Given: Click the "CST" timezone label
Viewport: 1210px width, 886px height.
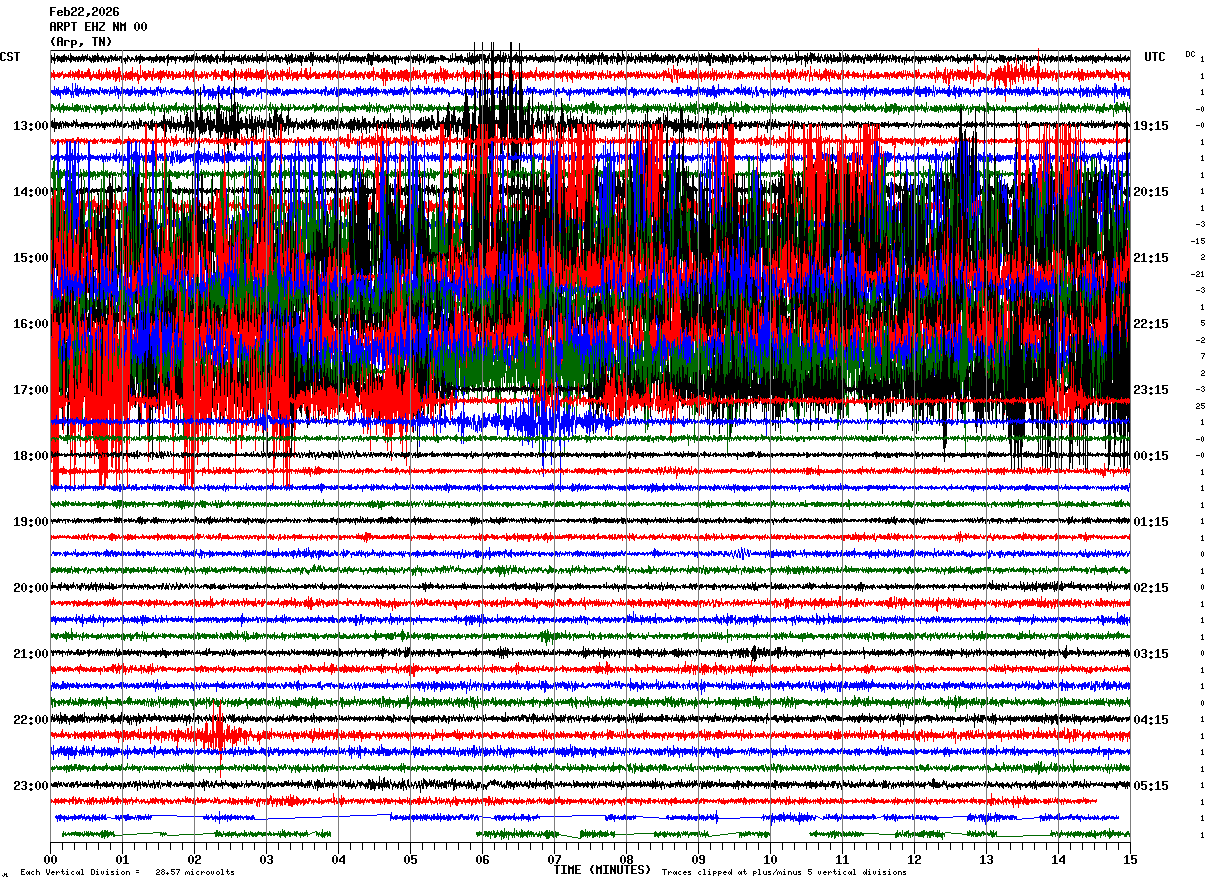Looking at the screenshot, I should click(10, 57).
